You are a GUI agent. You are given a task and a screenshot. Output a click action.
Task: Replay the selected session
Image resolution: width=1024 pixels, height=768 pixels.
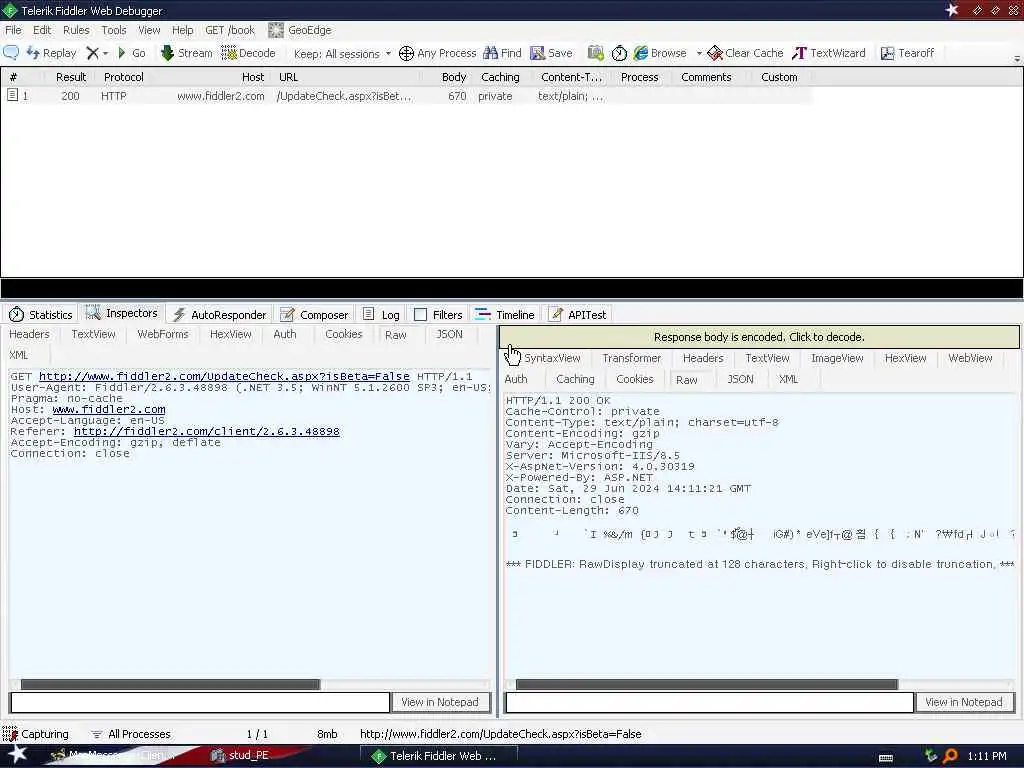(51, 53)
